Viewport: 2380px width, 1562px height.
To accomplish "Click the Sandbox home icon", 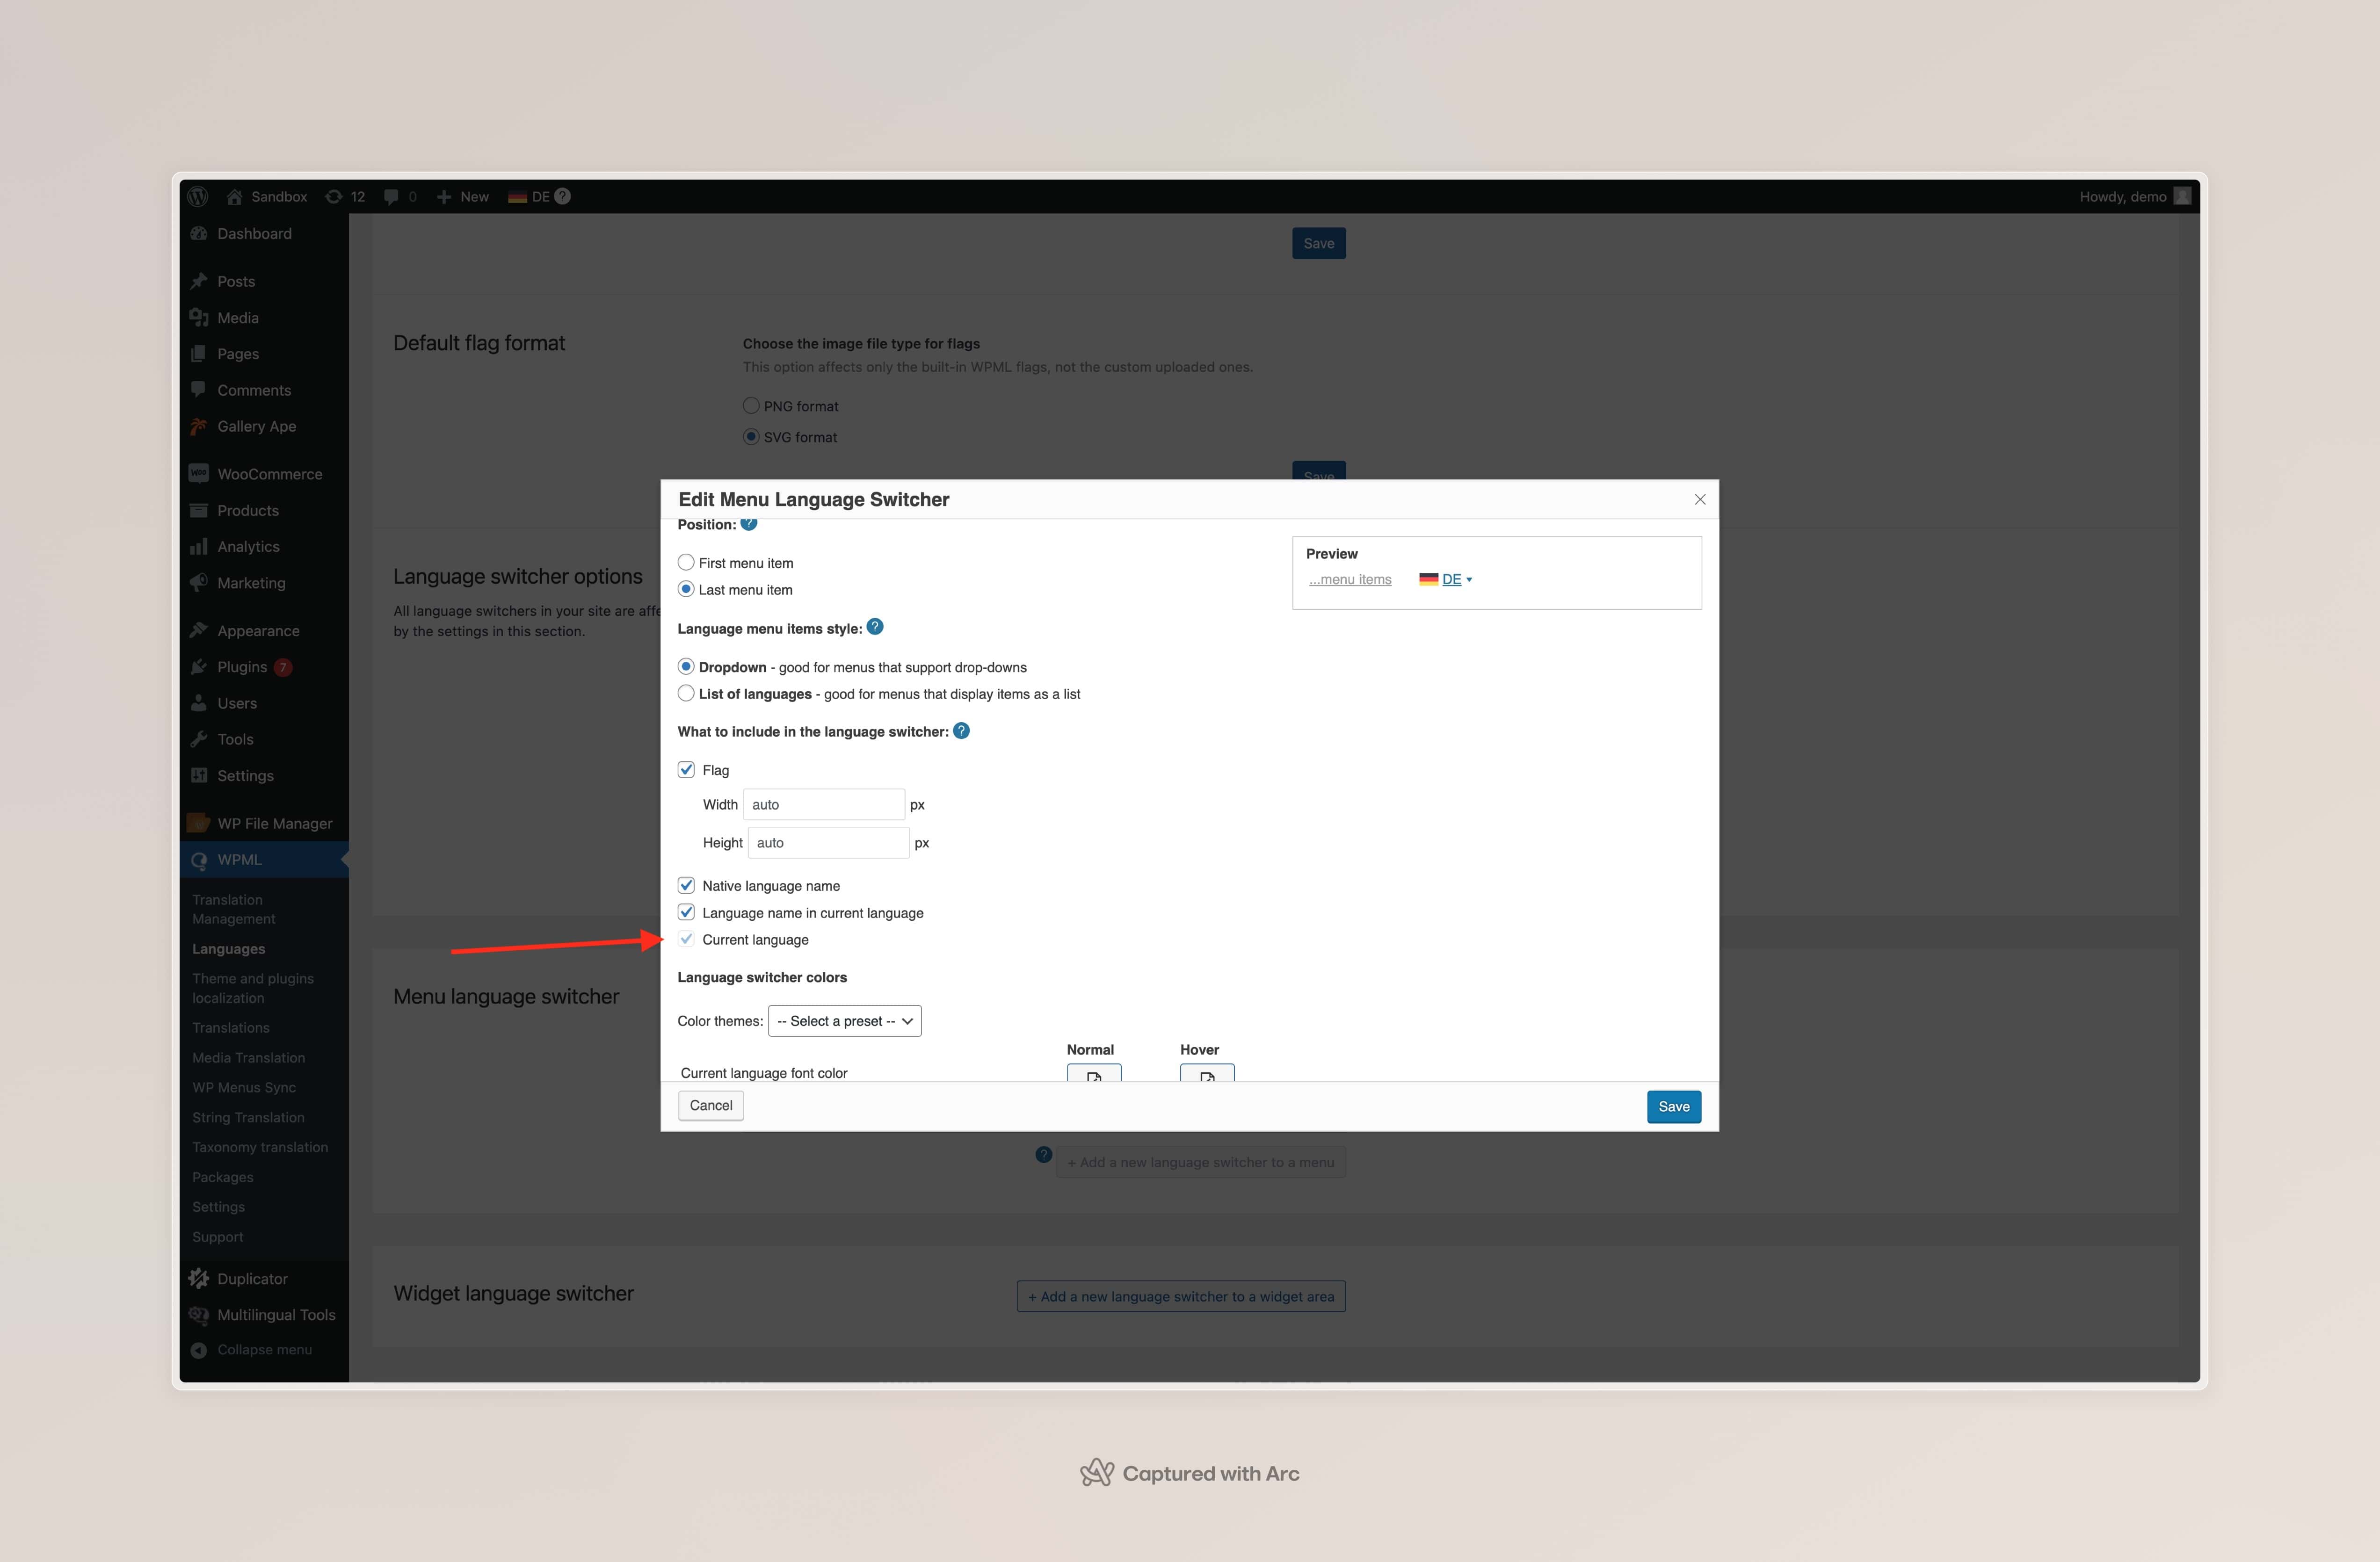I will pyautogui.click(x=234, y=196).
